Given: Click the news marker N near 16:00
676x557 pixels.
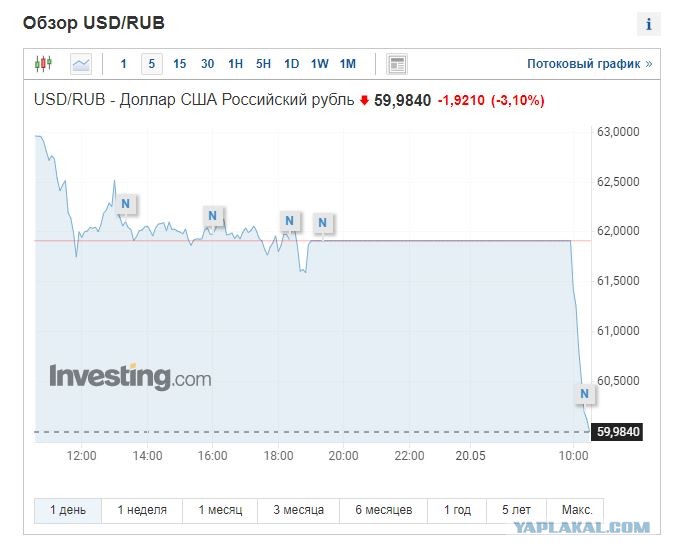Looking at the screenshot, I should (x=213, y=216).
